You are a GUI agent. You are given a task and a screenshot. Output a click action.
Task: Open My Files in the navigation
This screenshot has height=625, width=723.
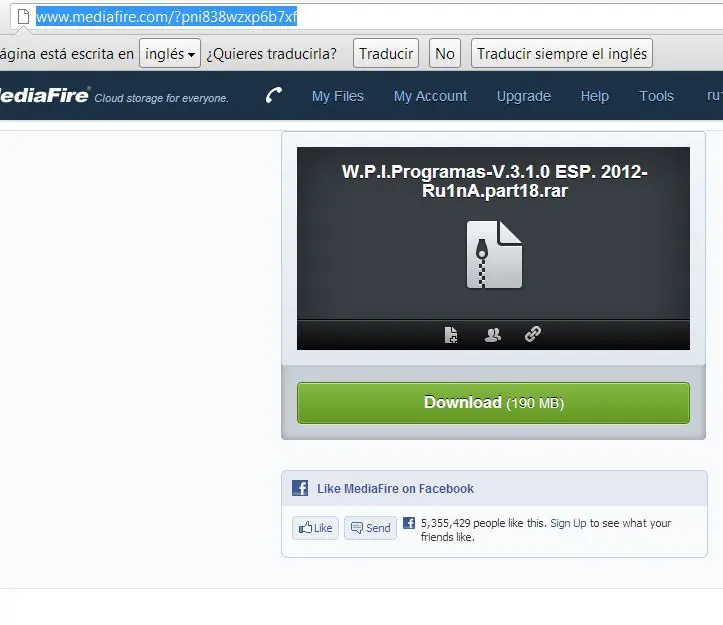pos(338,96)
